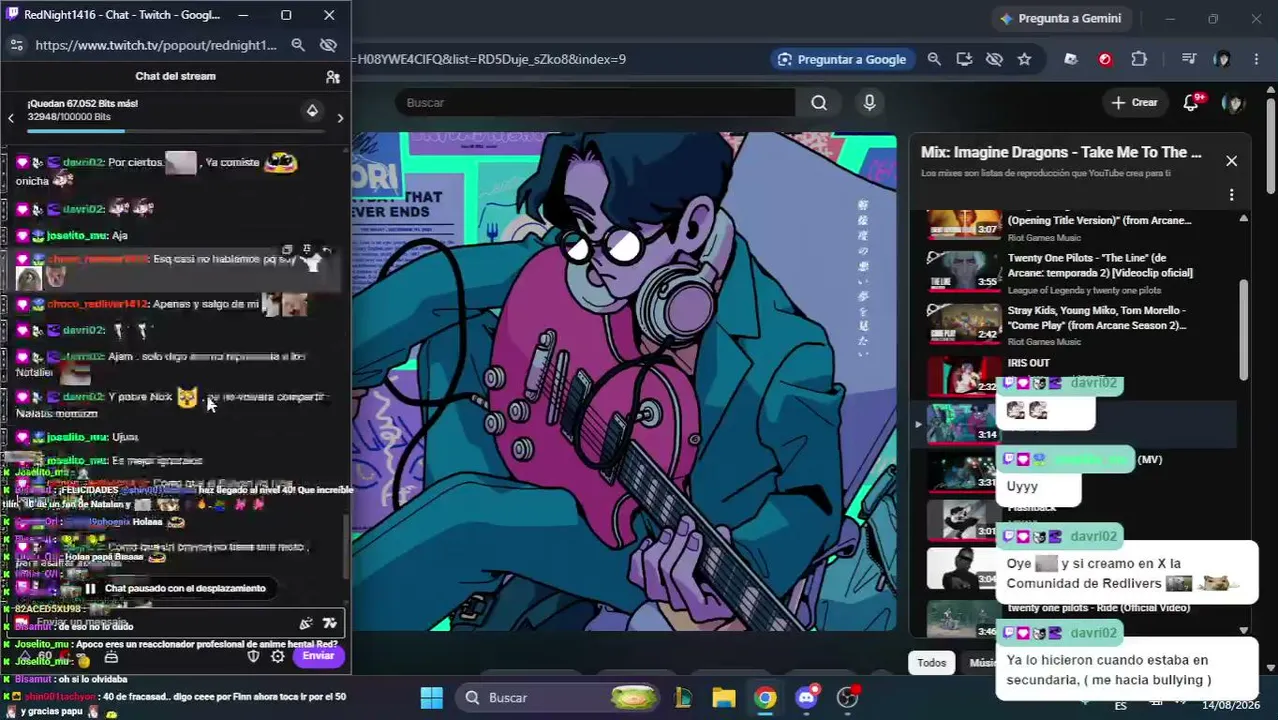Open the 7TV emote picker icon
The height and width of the screenshot is (720, 1278).
(330, 624)
